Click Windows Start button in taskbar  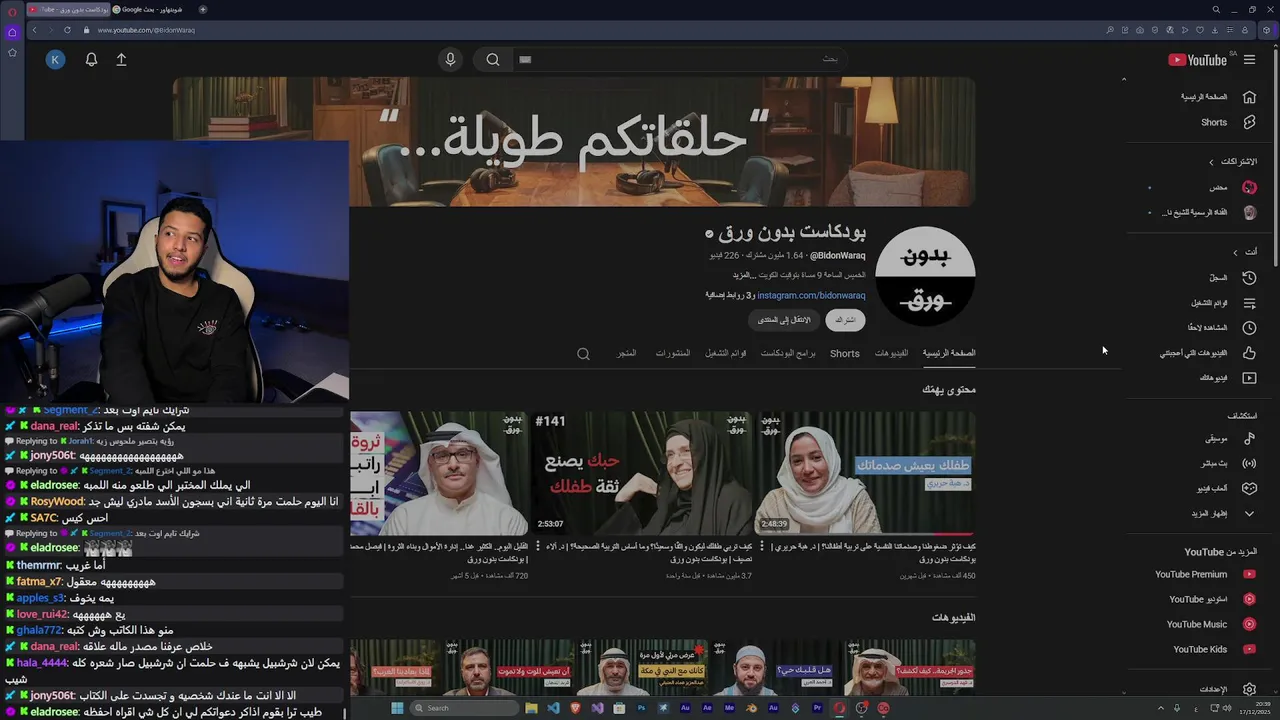(x=396, y=708)
